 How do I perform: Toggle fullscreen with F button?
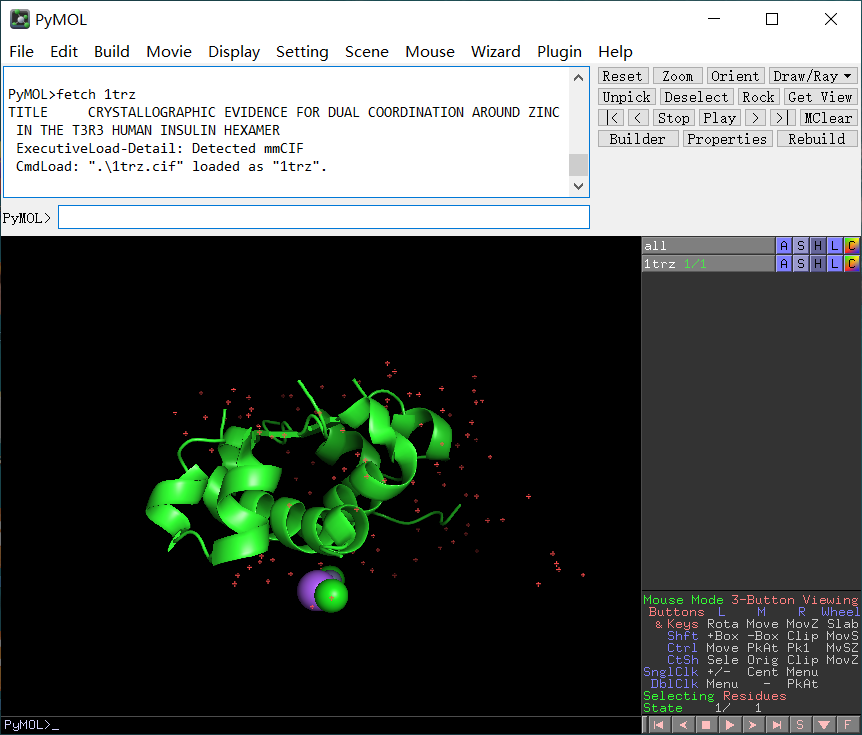[x=848, y=725]
